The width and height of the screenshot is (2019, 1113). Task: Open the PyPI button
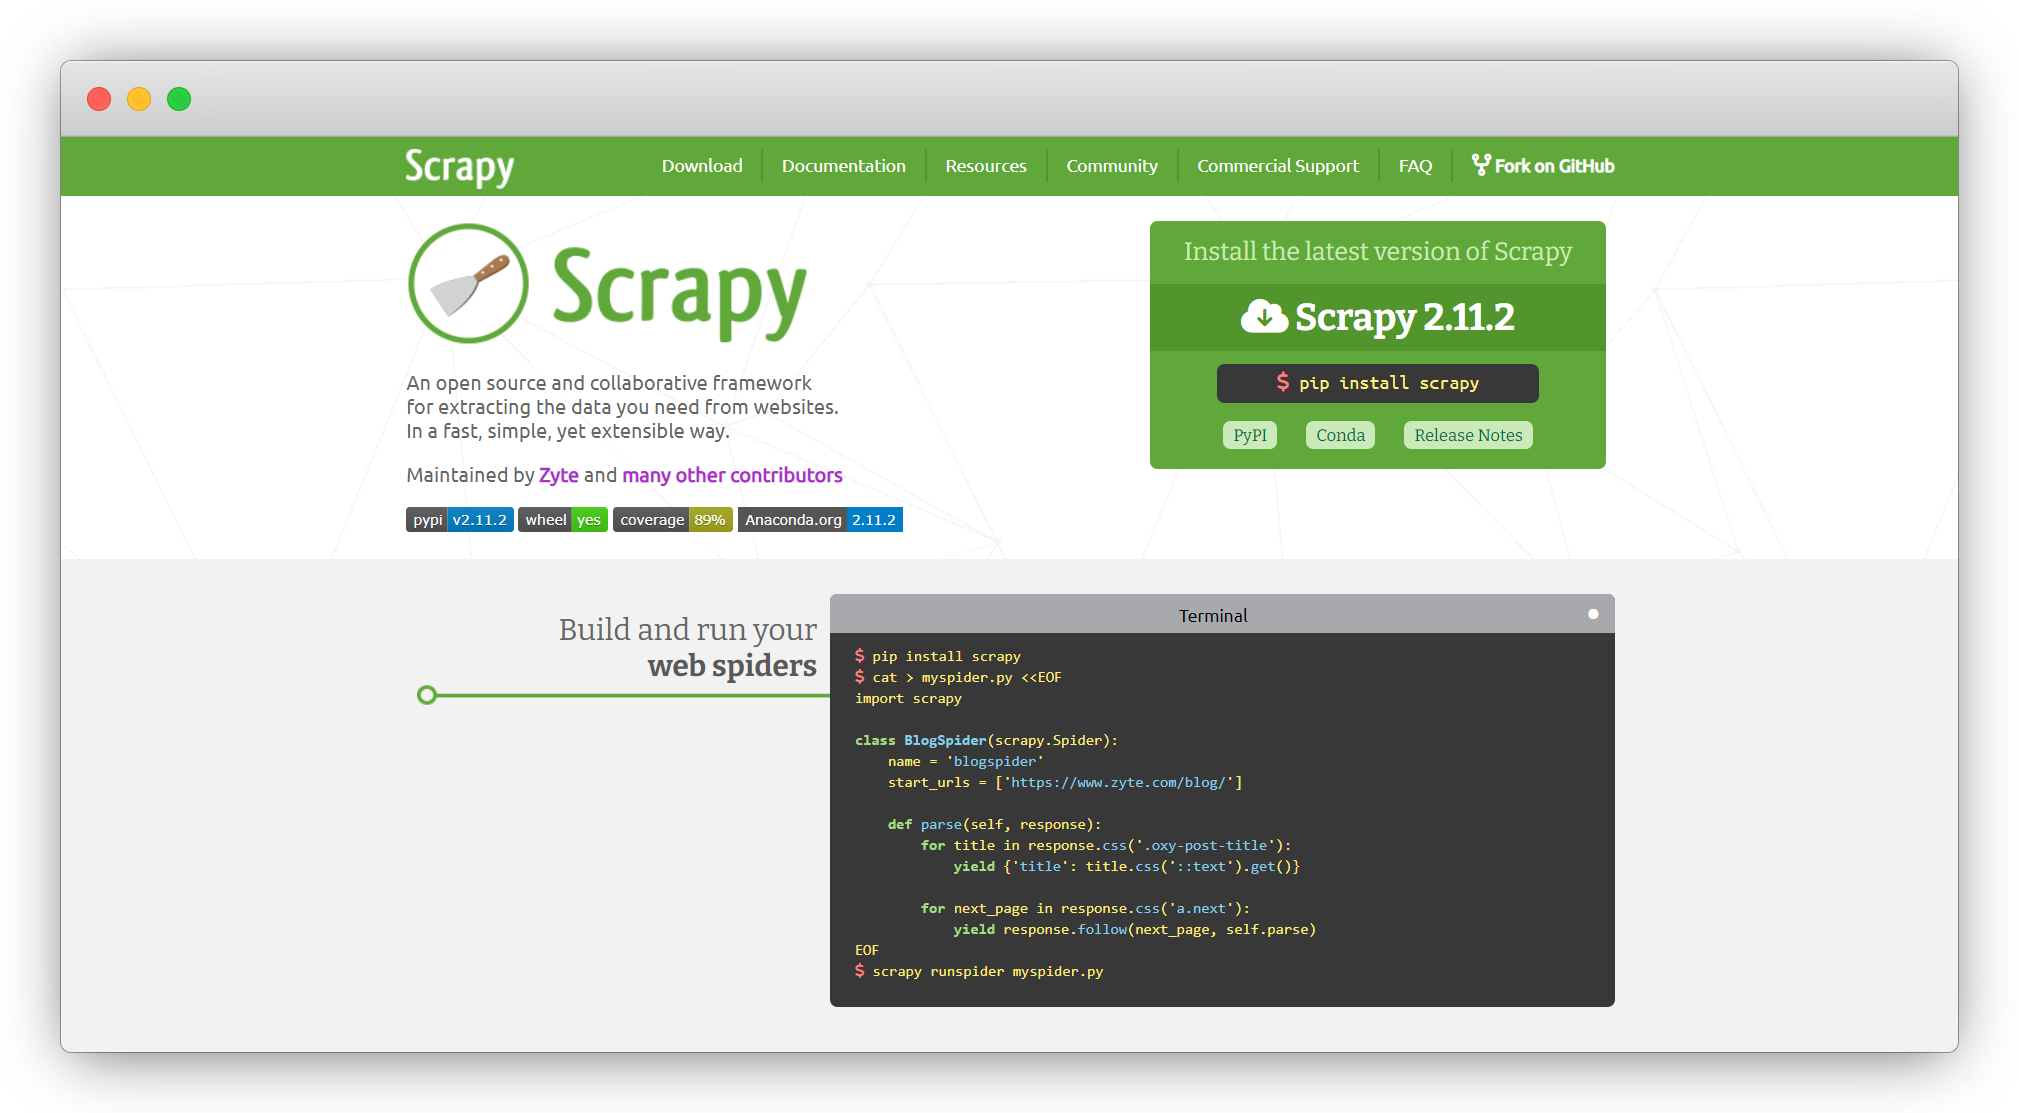1250,435
